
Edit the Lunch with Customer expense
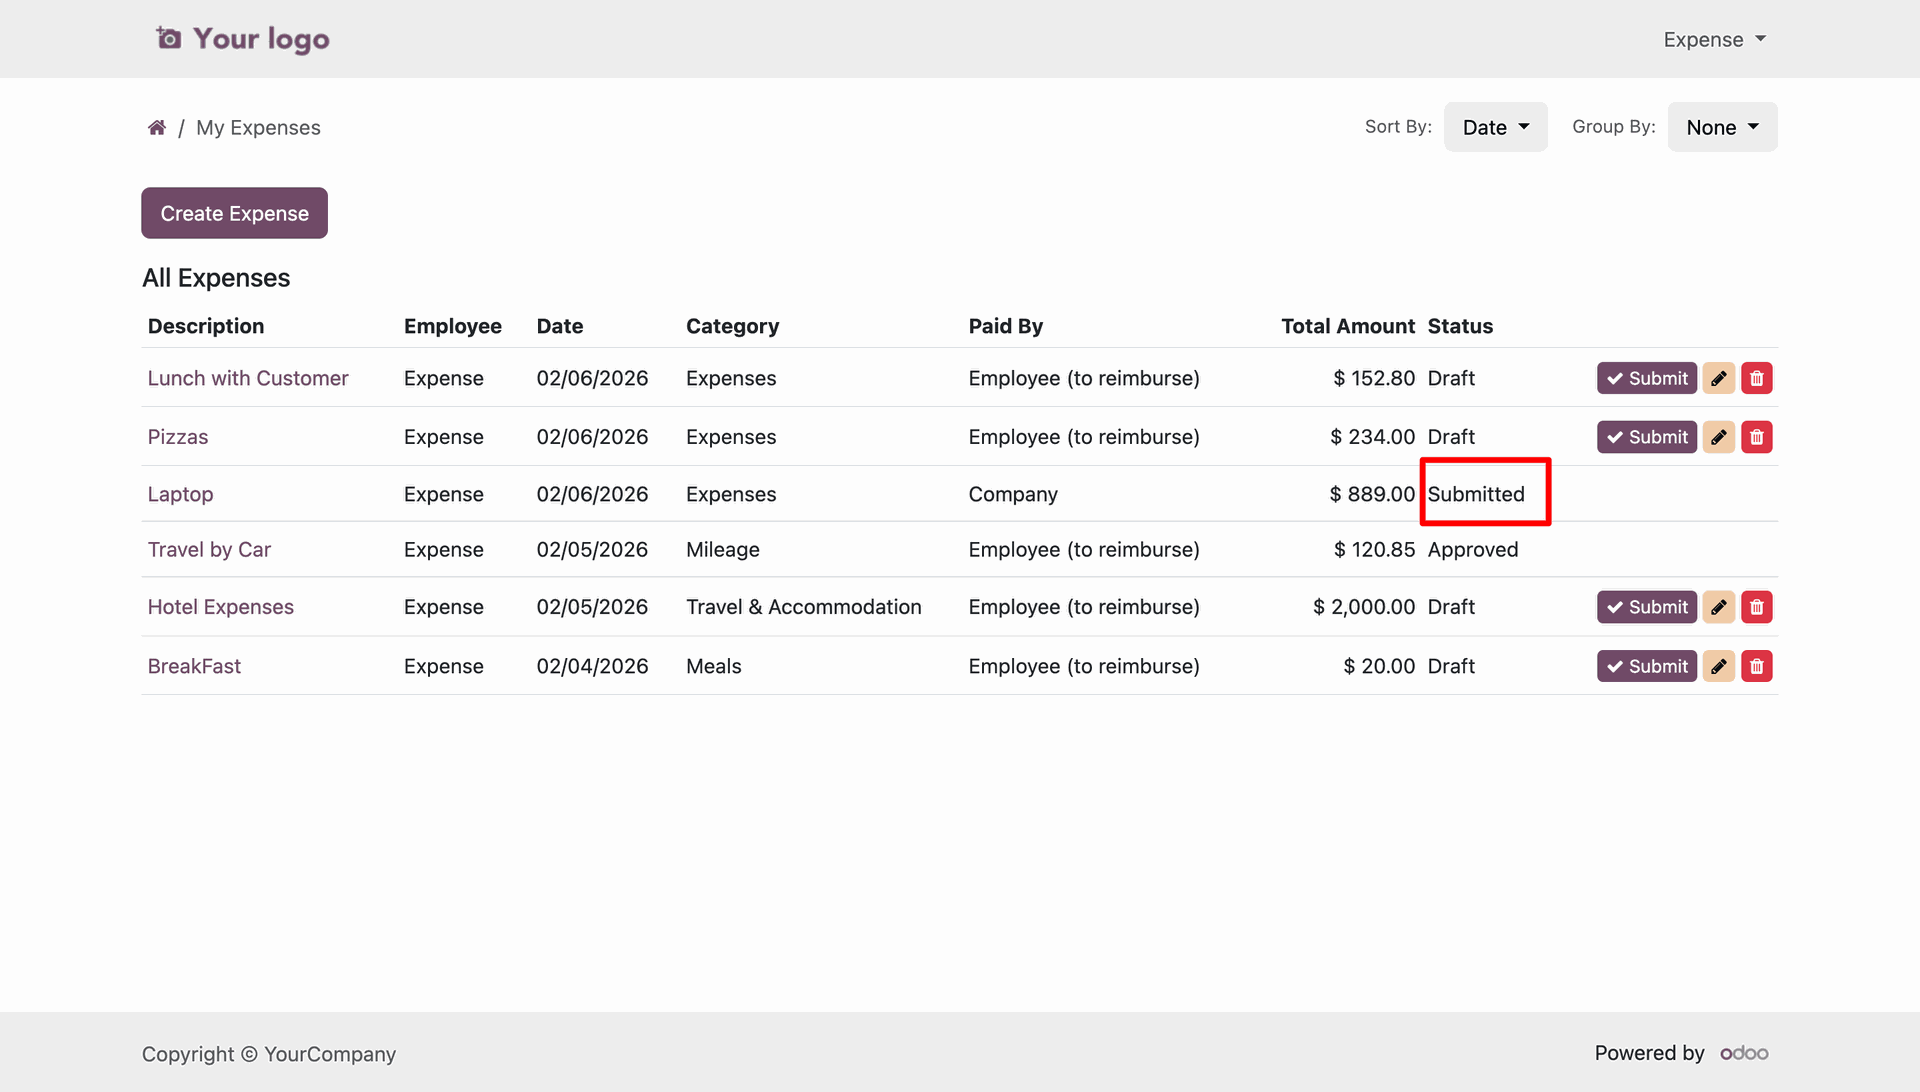(1718, 378)
